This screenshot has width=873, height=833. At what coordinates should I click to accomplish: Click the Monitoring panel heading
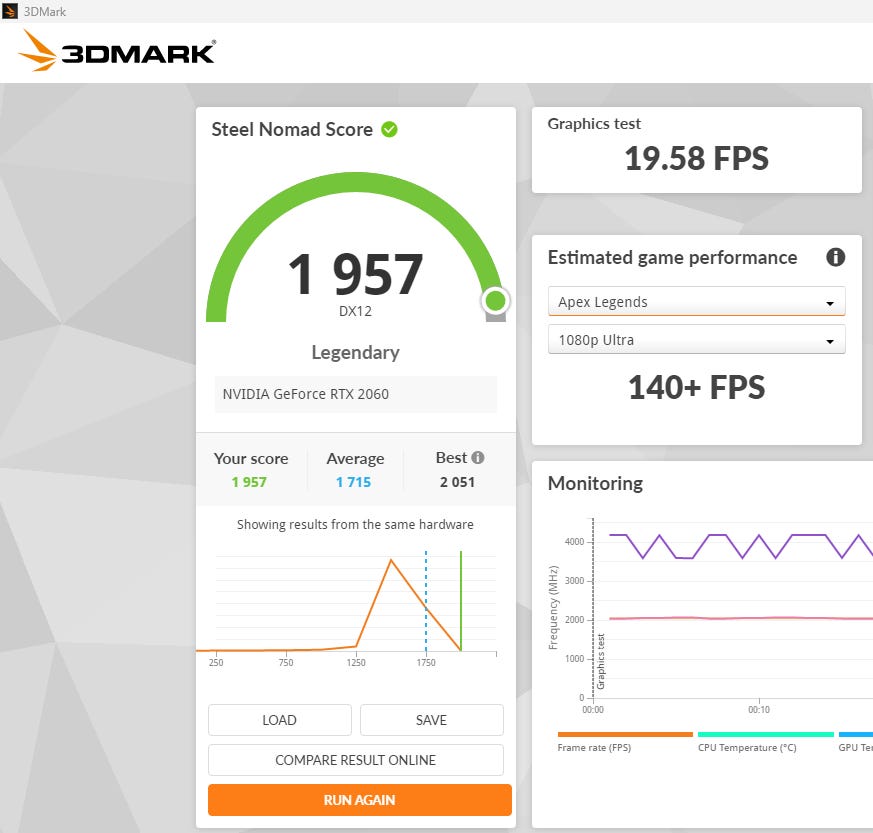595,483
